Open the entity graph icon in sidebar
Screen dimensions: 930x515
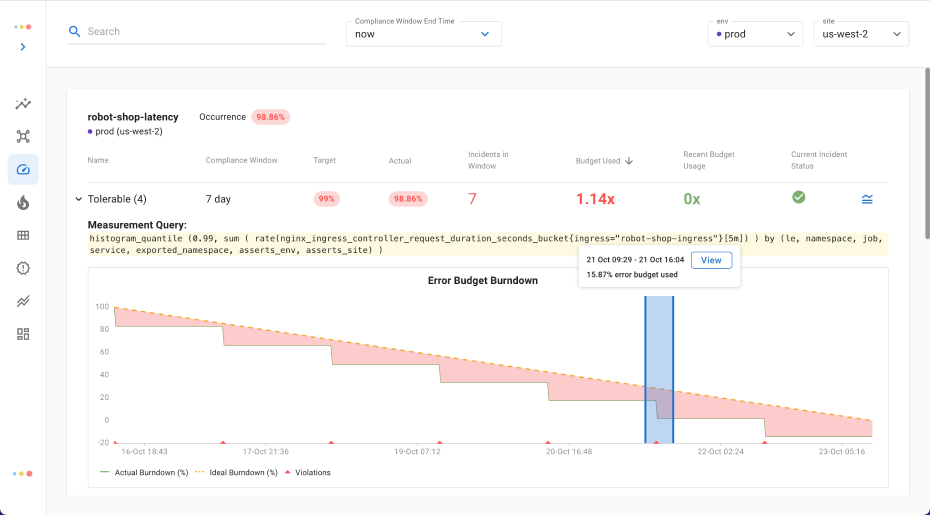tap(23, 136)
